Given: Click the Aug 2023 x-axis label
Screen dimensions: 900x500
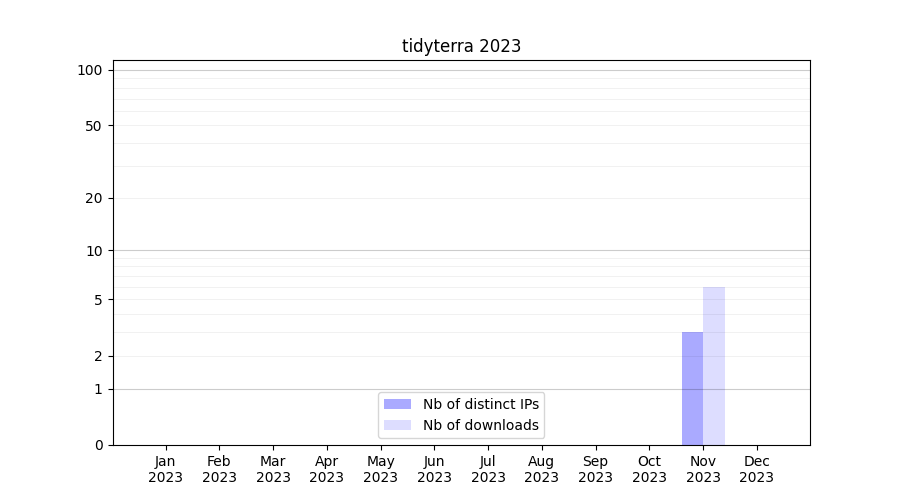Looking at the screenshot, I should [x=542, y=469].
